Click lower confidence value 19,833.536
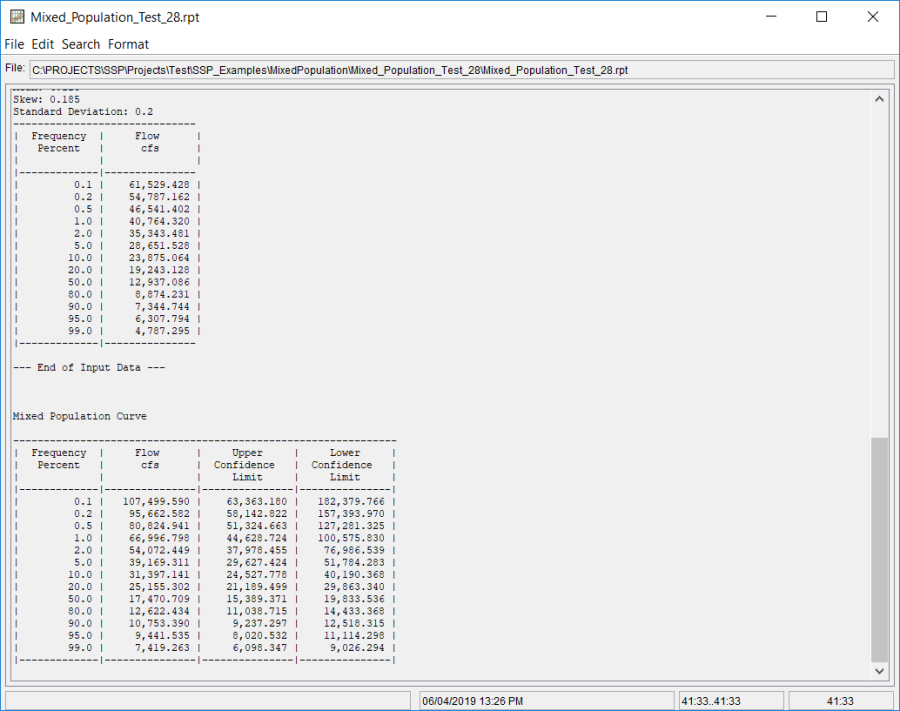 tap(354, 599)
